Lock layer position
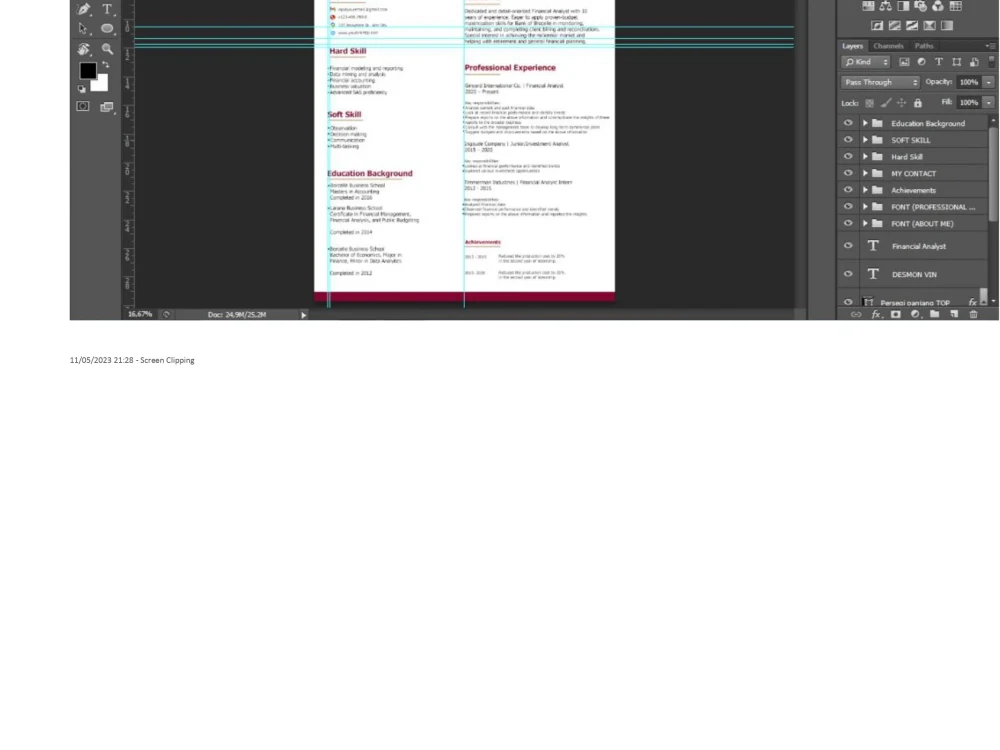Image resolution: width=1000 pixels, height=750 pixels. click(x=901, y=103)
